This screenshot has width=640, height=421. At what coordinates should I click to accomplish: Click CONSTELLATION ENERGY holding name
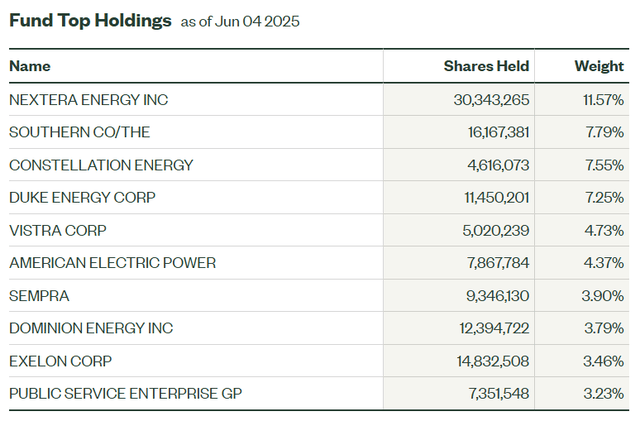tap(101, 165)
